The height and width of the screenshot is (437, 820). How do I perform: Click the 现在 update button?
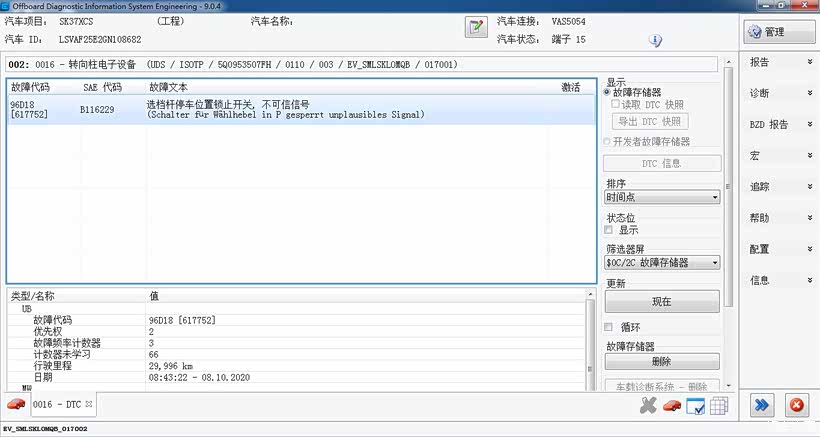662,302
